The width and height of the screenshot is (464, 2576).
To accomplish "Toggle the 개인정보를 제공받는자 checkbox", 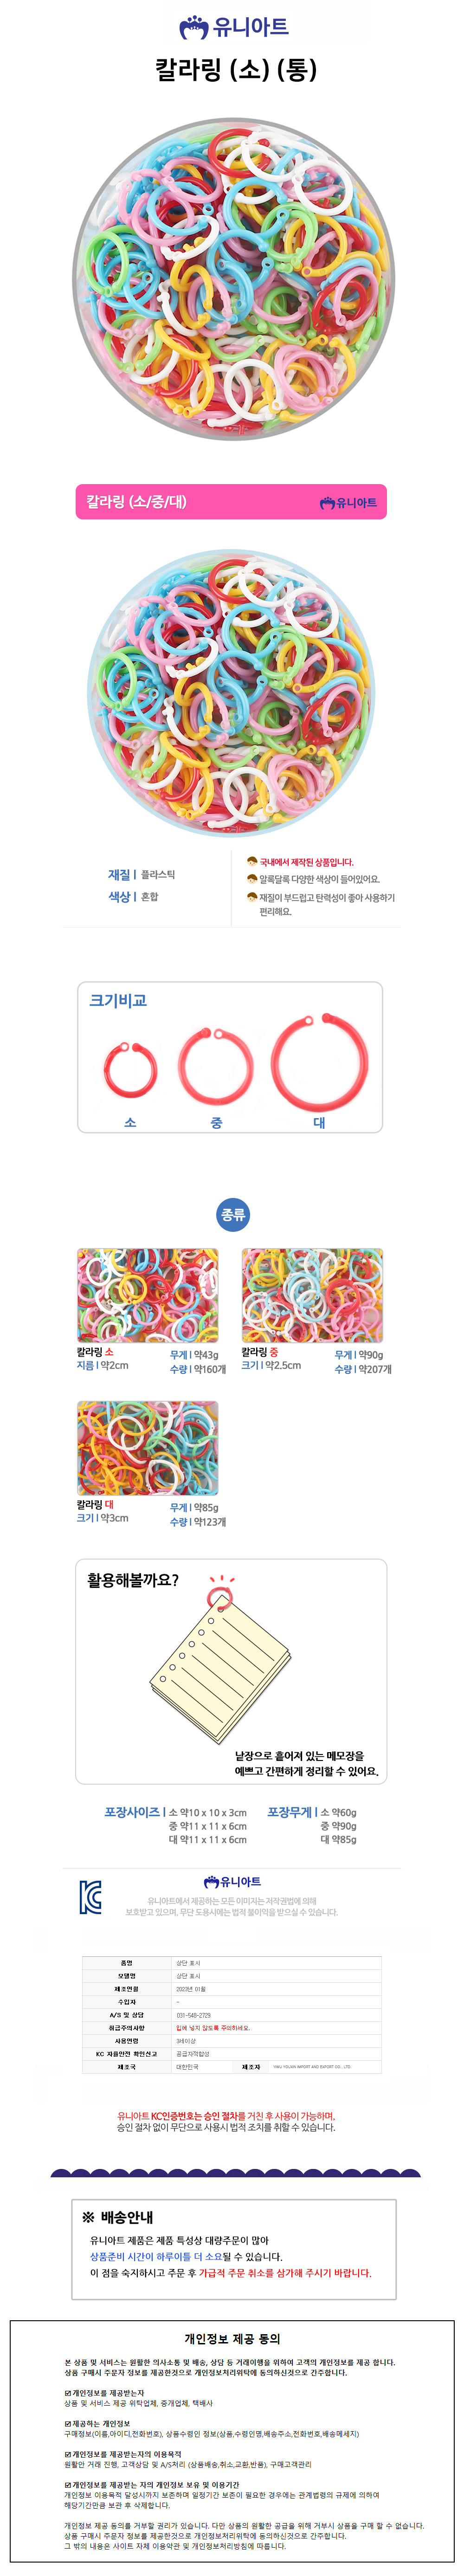I will (67, 2393).
